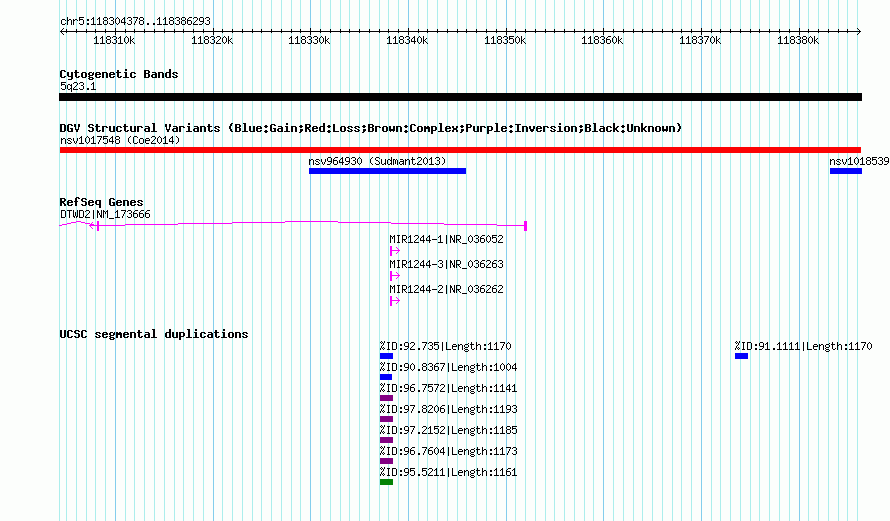Click the %ID:96.7572|Length:1141 label
The image size is (890, 521).
448,388
